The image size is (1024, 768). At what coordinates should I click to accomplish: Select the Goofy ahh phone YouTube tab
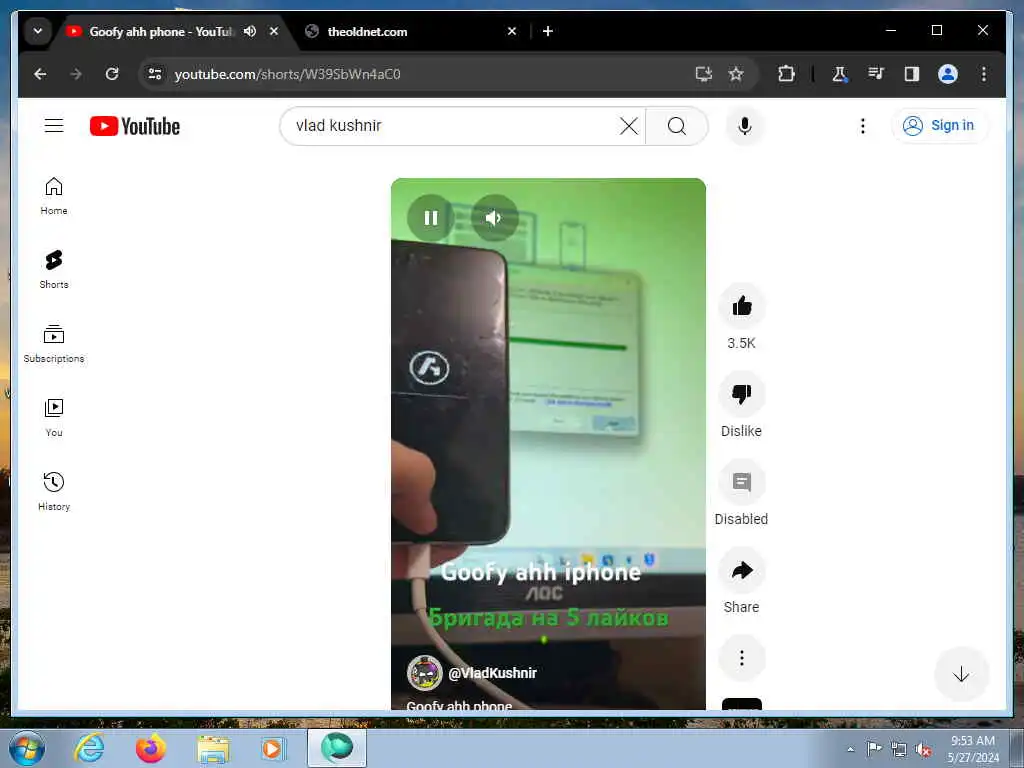161,31
